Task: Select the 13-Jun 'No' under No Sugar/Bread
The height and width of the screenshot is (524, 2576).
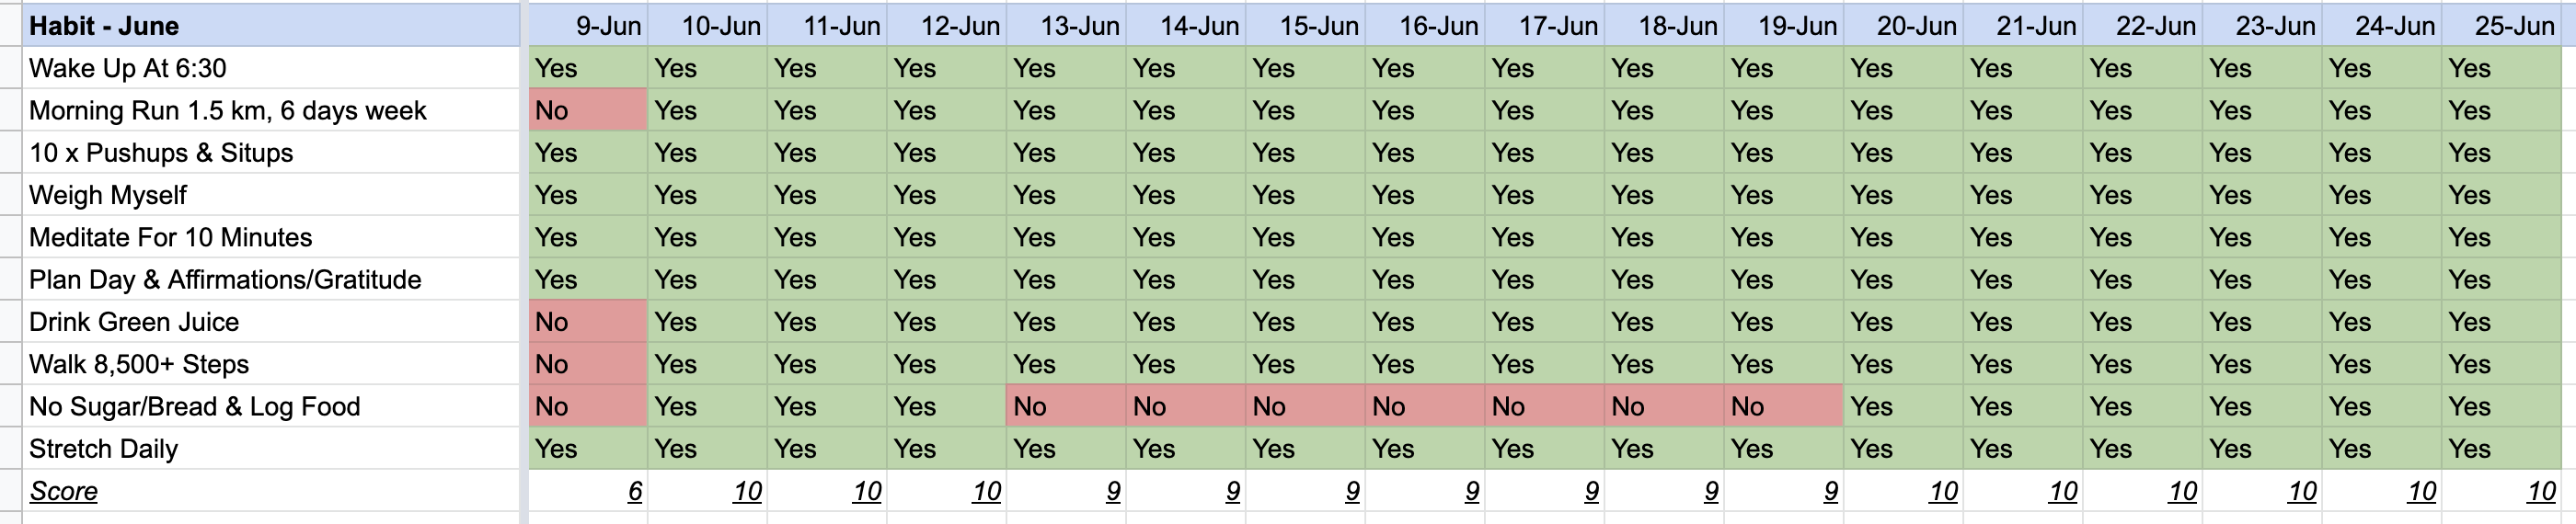Action: click(x=1066, y=406)
